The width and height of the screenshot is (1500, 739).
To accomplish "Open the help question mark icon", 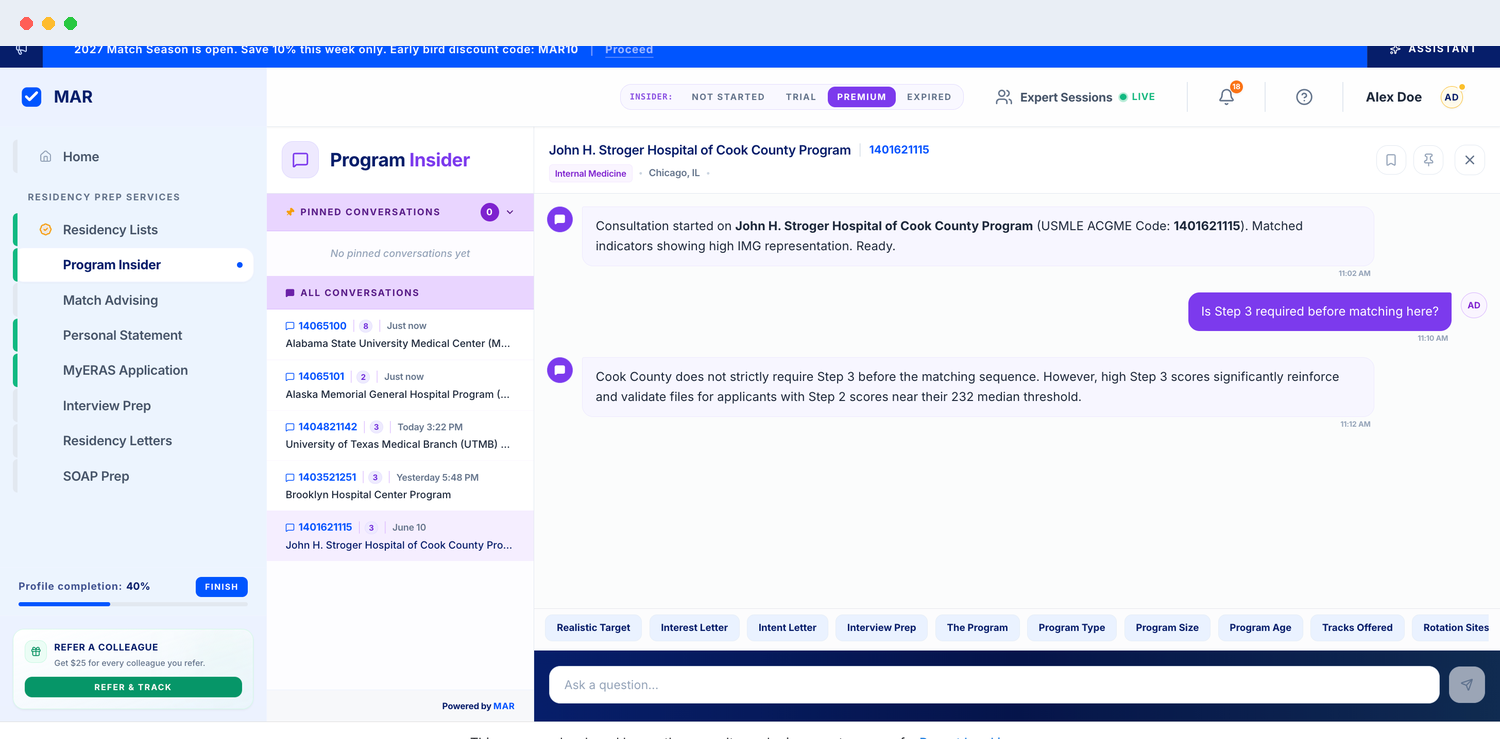I will tap(1304, 97).
